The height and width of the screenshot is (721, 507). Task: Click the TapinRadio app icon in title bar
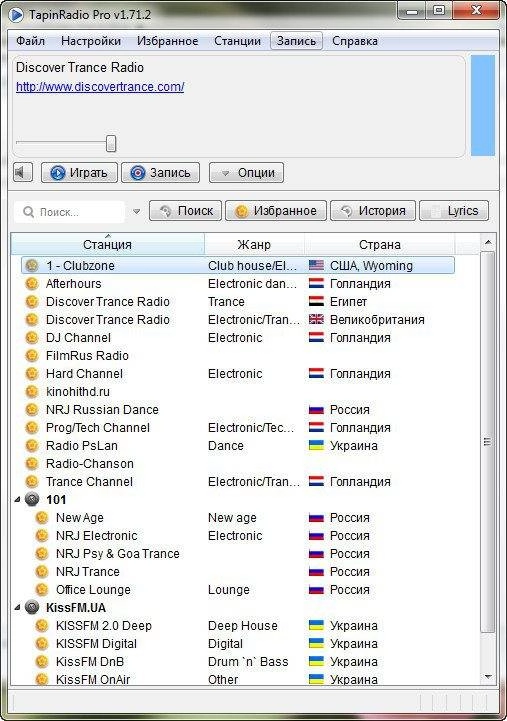(x=17, y=15)
